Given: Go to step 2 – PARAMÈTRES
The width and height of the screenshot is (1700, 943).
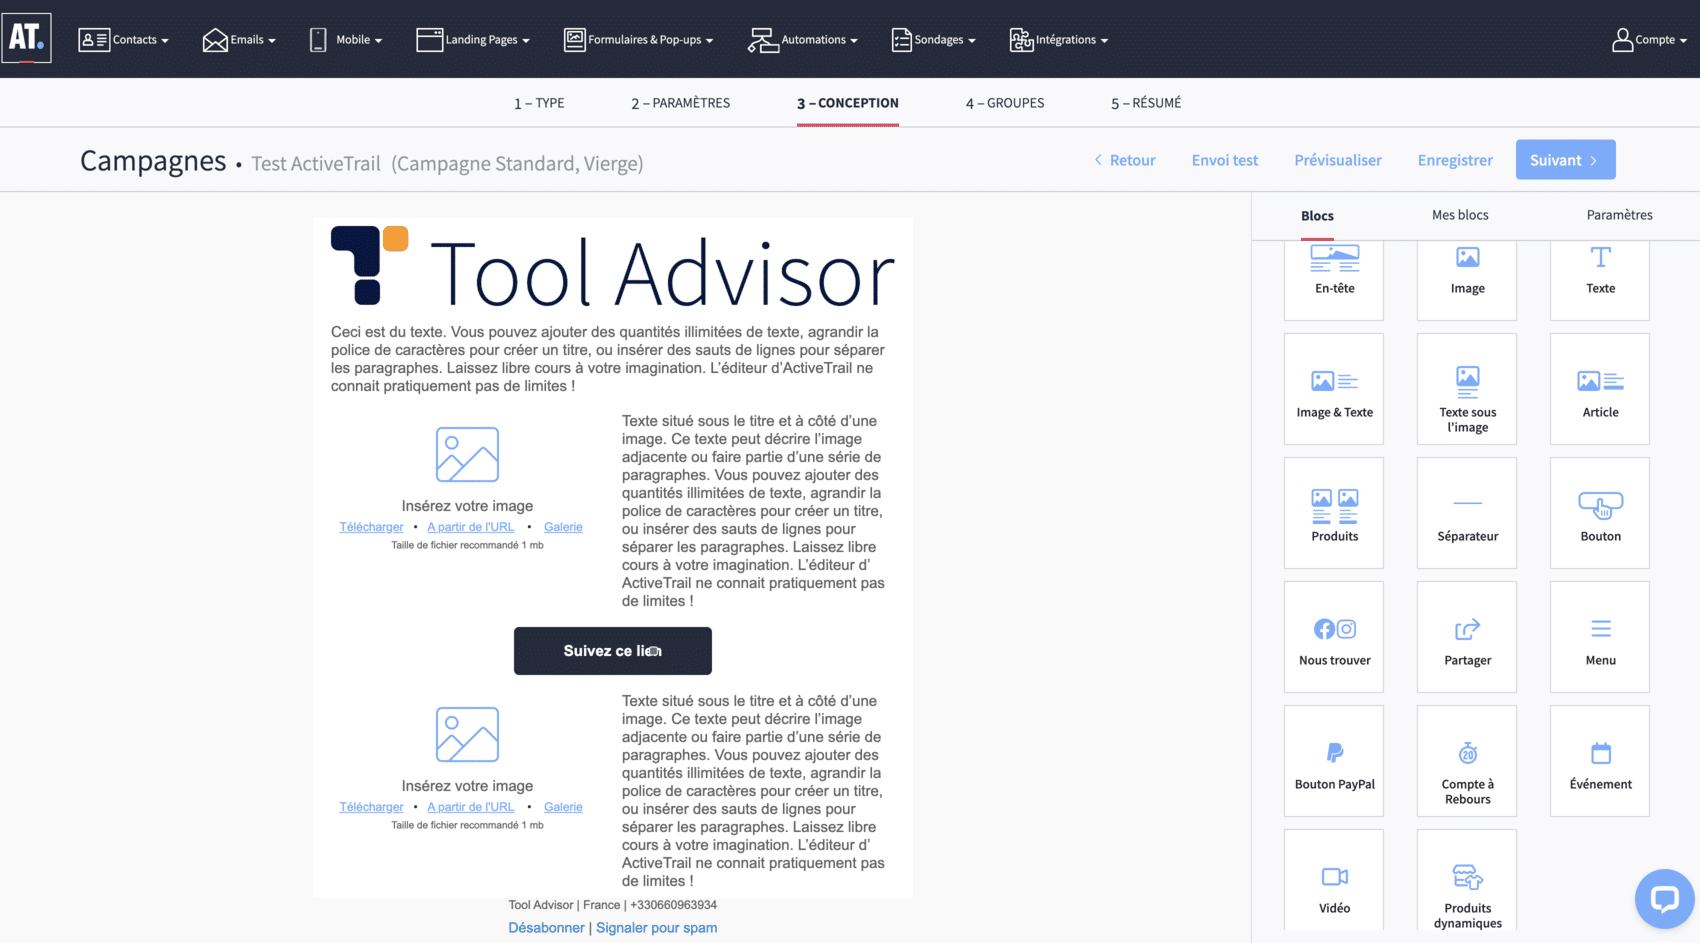Looking at the screenshot, I should point(680,103).
